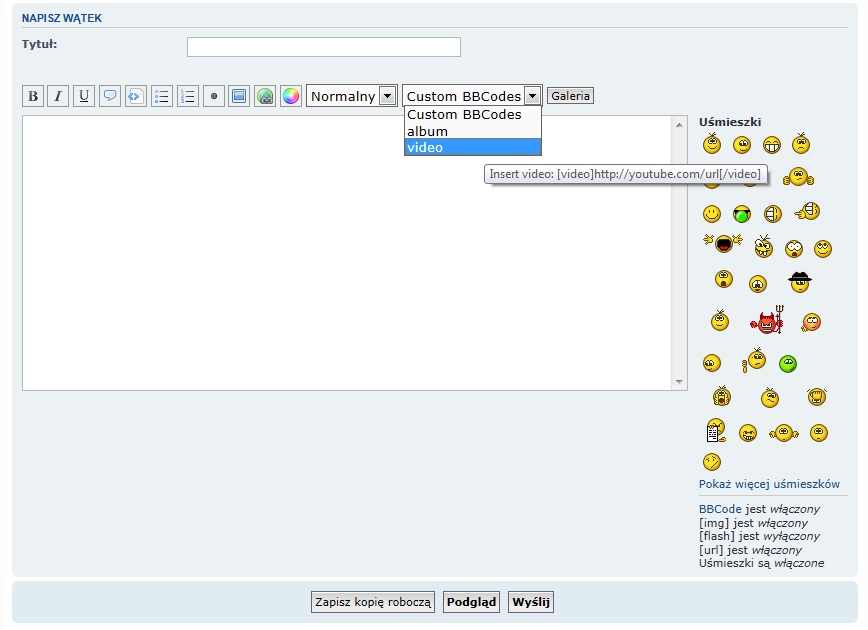
Task: Open Pokaż więcej uśmieszków link
Action: pyautogui.click(x=769, y=484)
